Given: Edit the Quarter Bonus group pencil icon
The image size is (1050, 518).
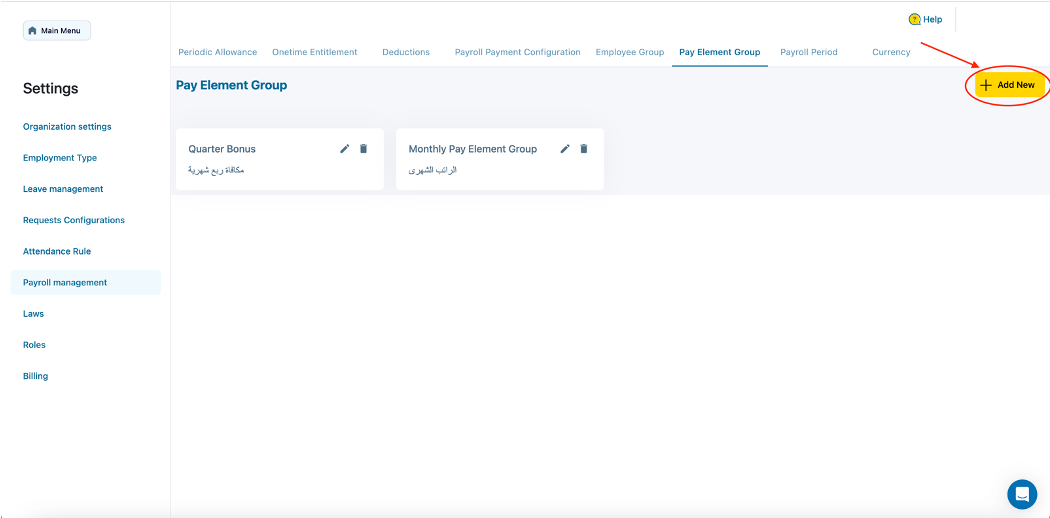Looking at the screenshot, I should 345,149.
